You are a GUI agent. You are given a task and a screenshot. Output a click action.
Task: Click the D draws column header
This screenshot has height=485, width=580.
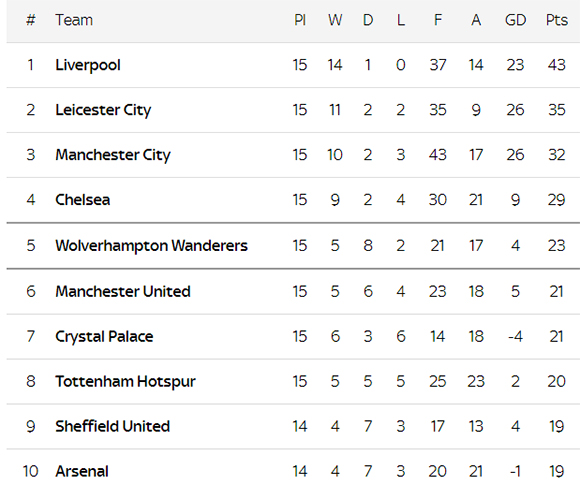pyautogui.click(x=368, y=20)
